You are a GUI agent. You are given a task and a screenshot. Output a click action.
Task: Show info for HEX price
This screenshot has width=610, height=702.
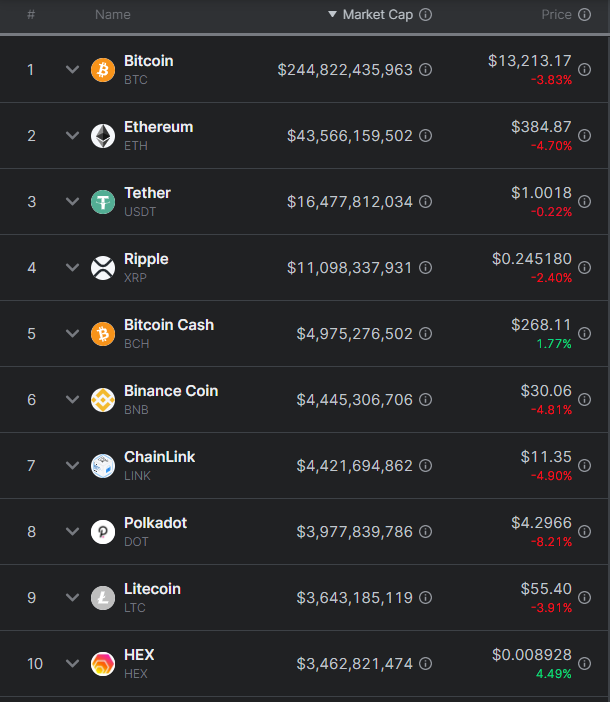click(x=584, y=664)
